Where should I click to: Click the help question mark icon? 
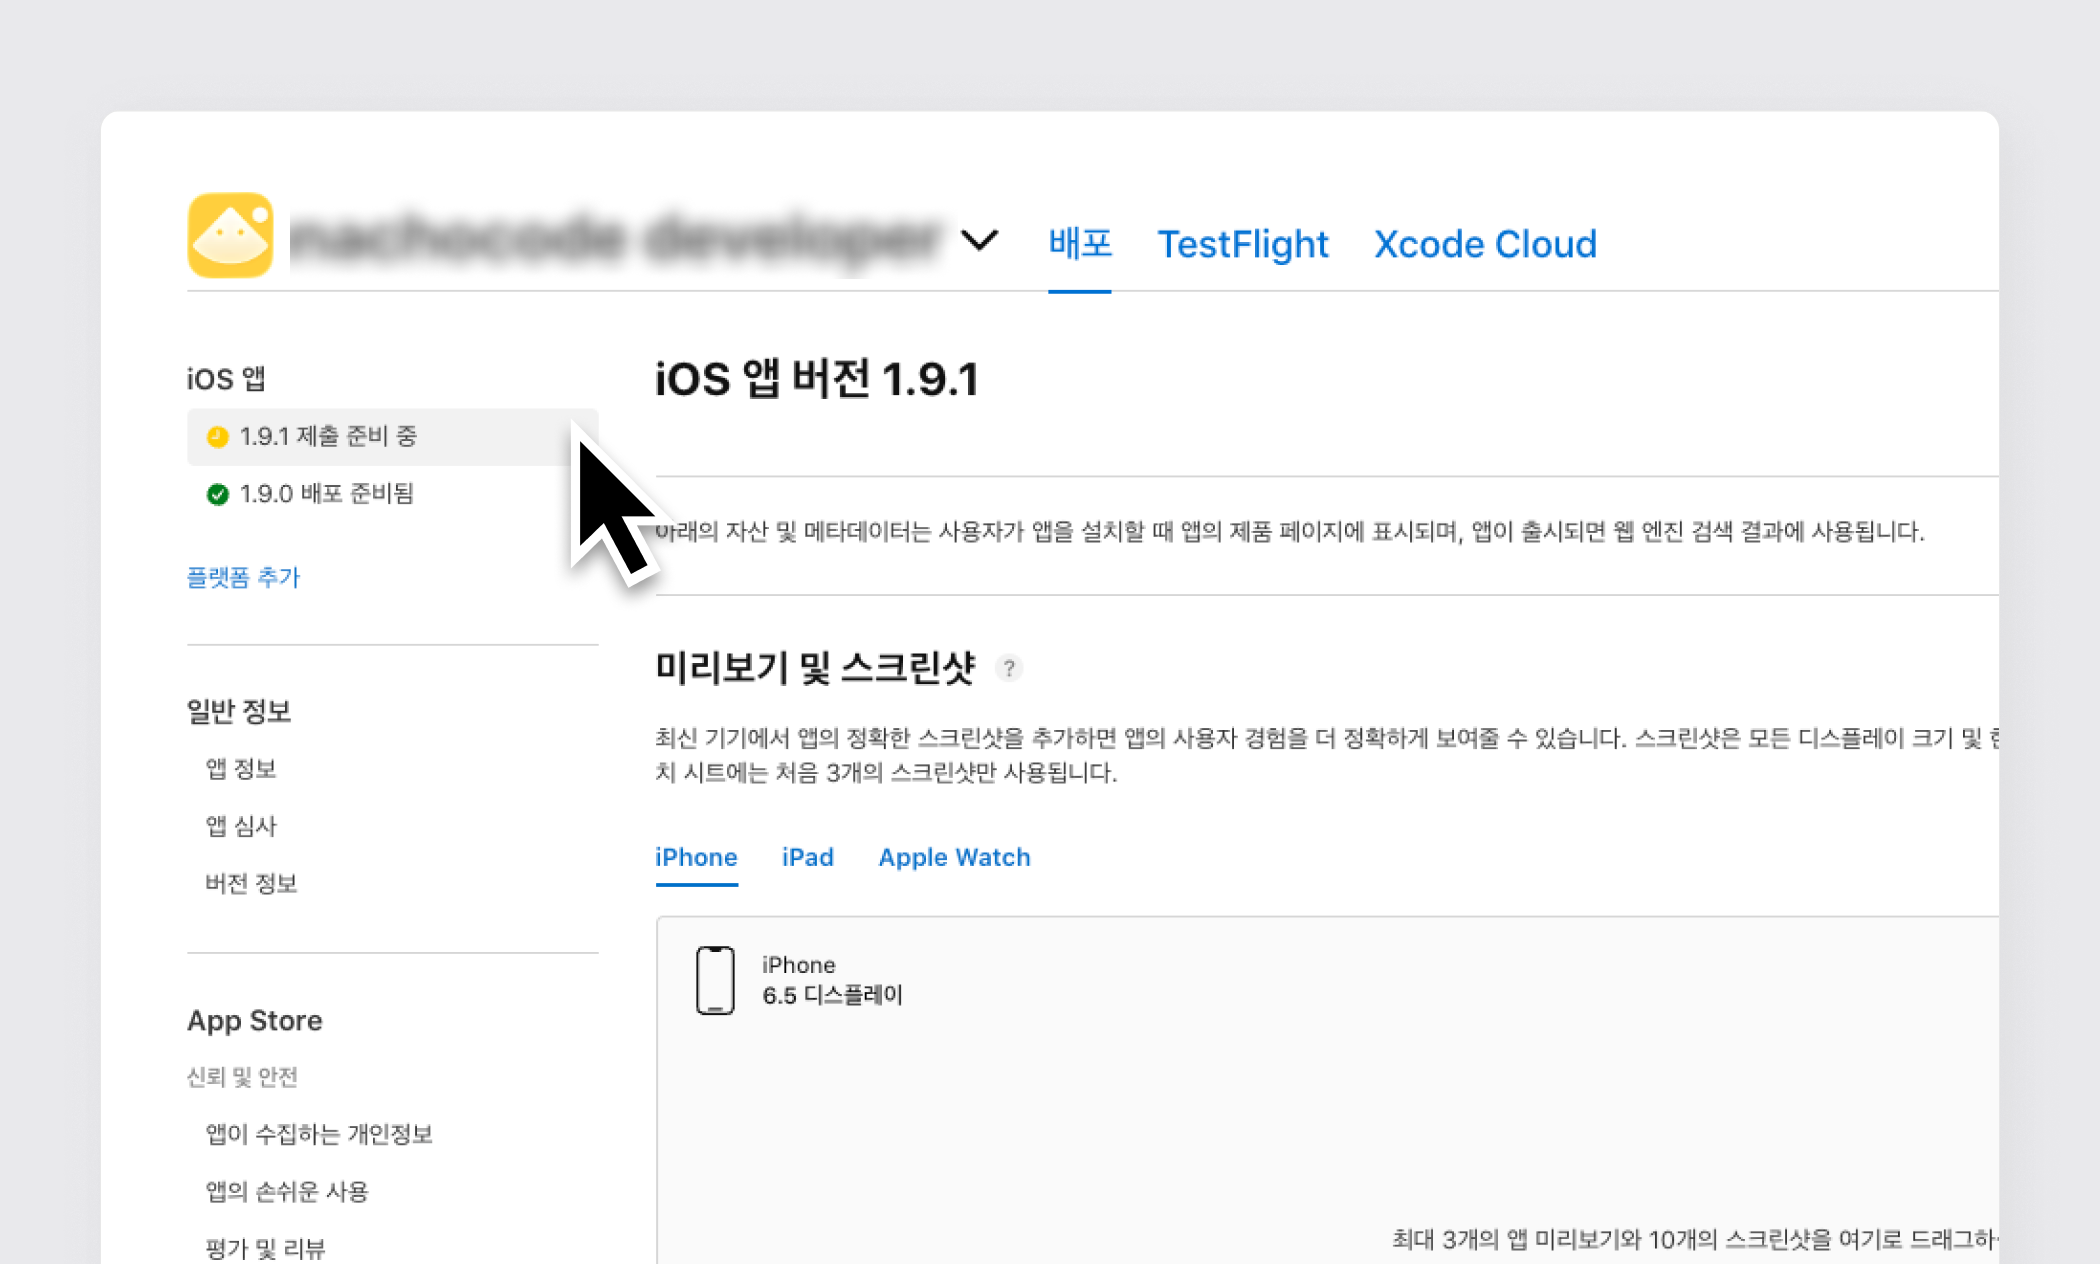coord(1009,668)
